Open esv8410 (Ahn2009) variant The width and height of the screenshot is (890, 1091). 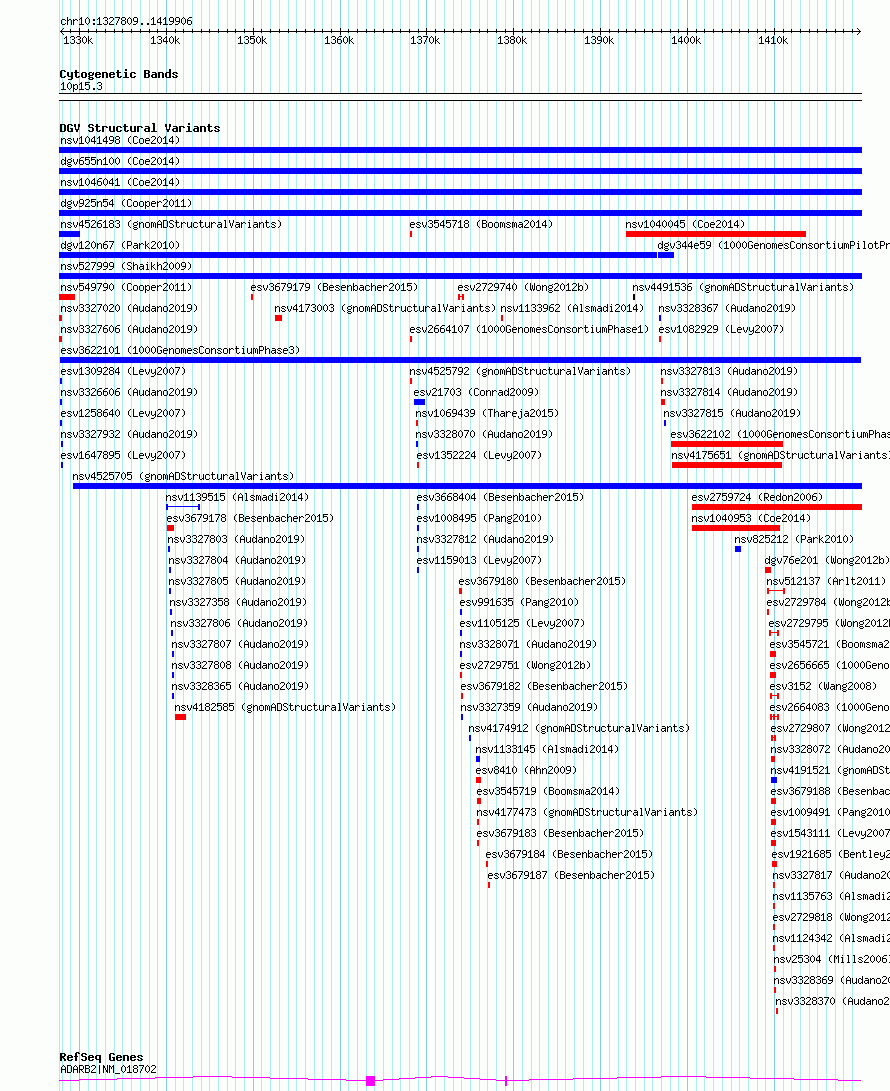526,770
